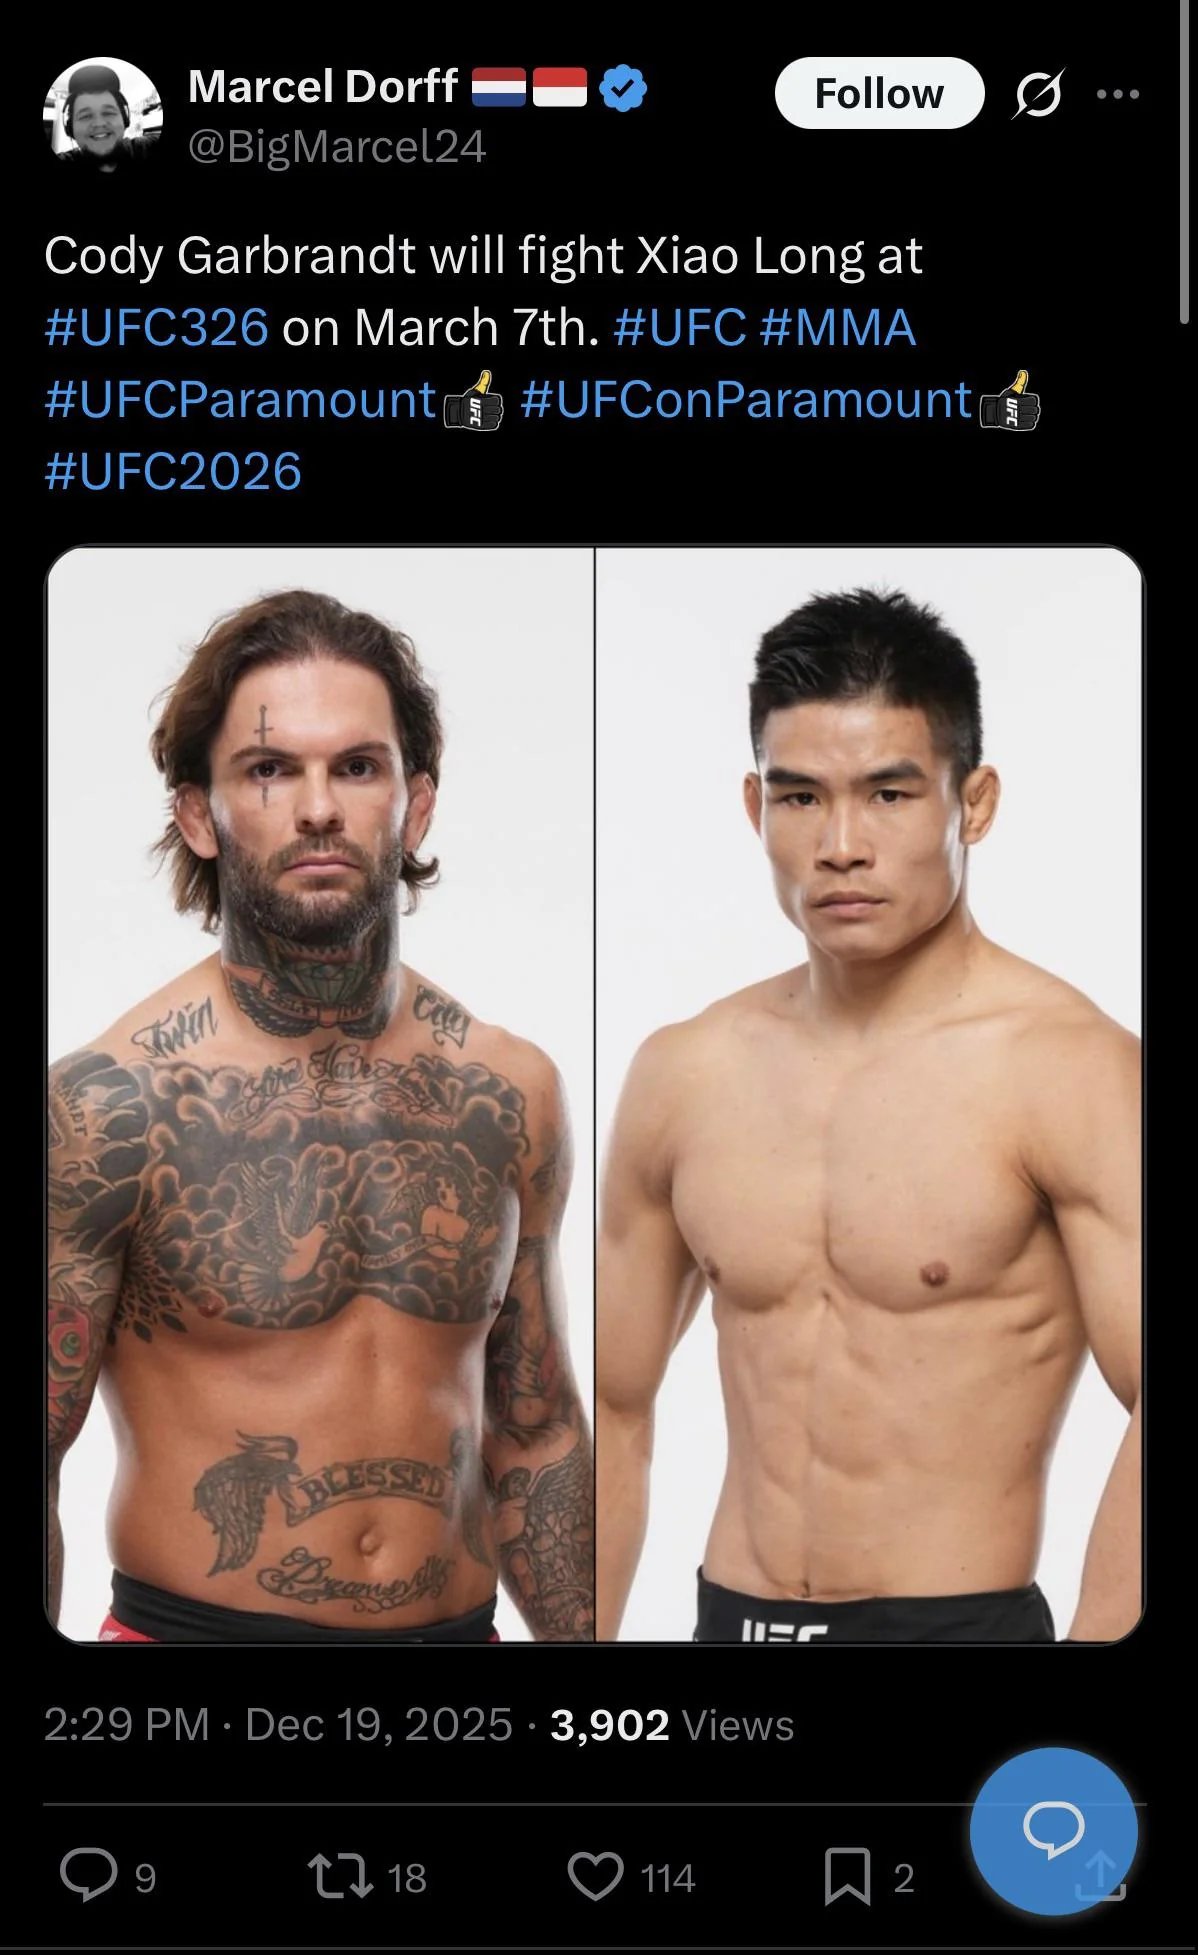Bookmark this post
Viewport: 1198px width, 1955px height.
pos(847,1876)
